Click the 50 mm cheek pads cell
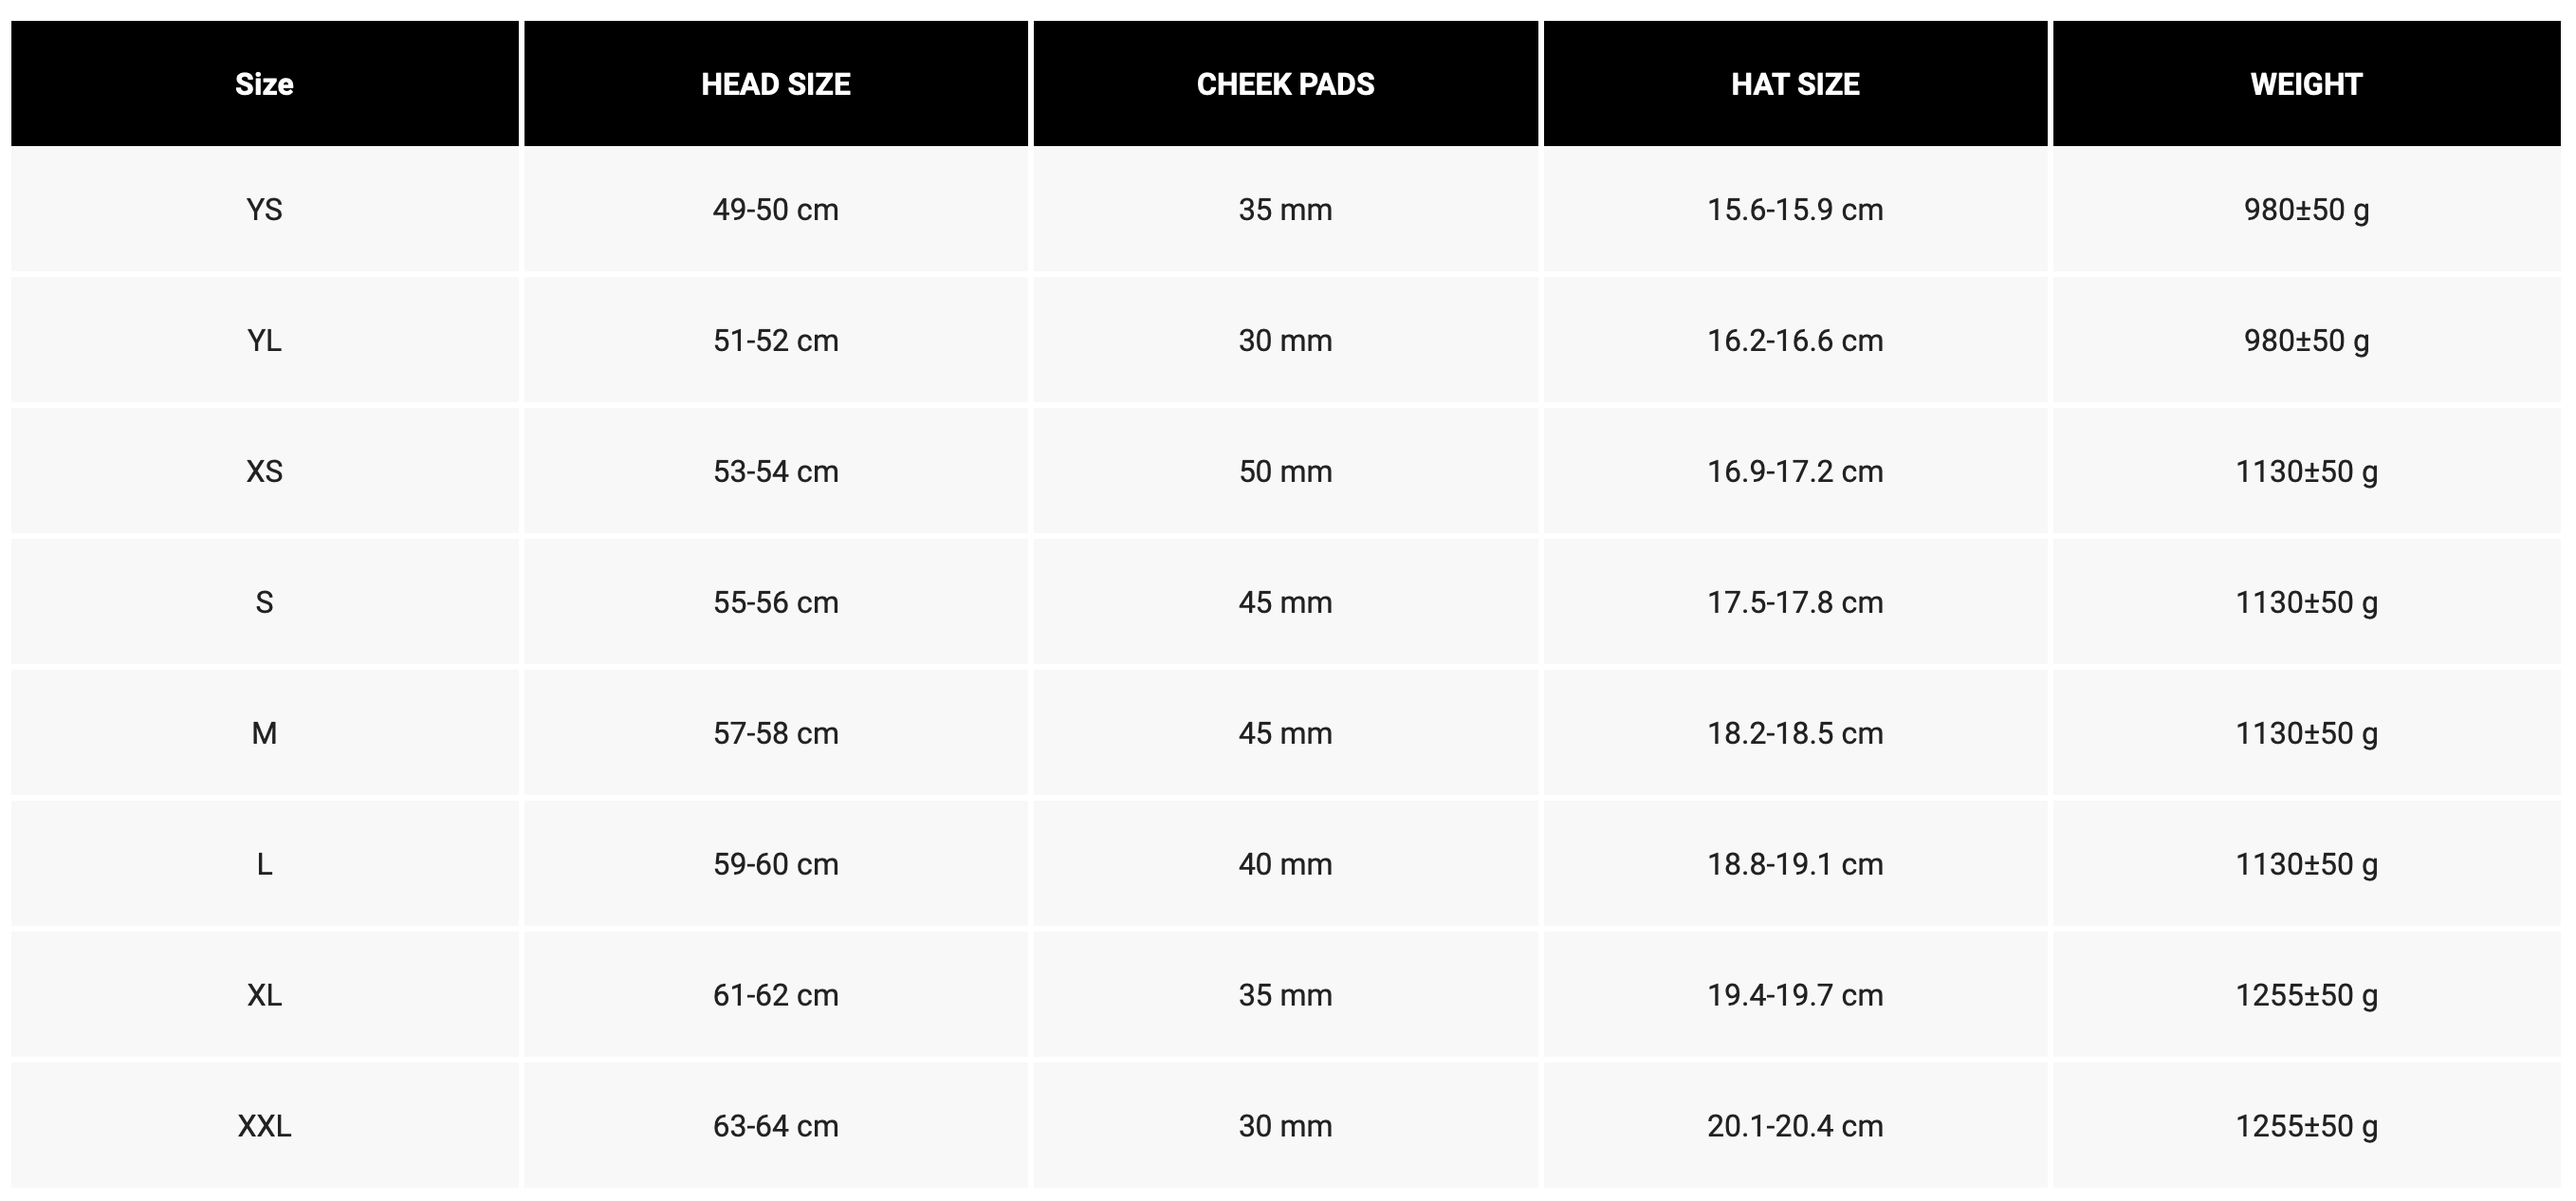 pyautogui.click(x=1285, y=472)
